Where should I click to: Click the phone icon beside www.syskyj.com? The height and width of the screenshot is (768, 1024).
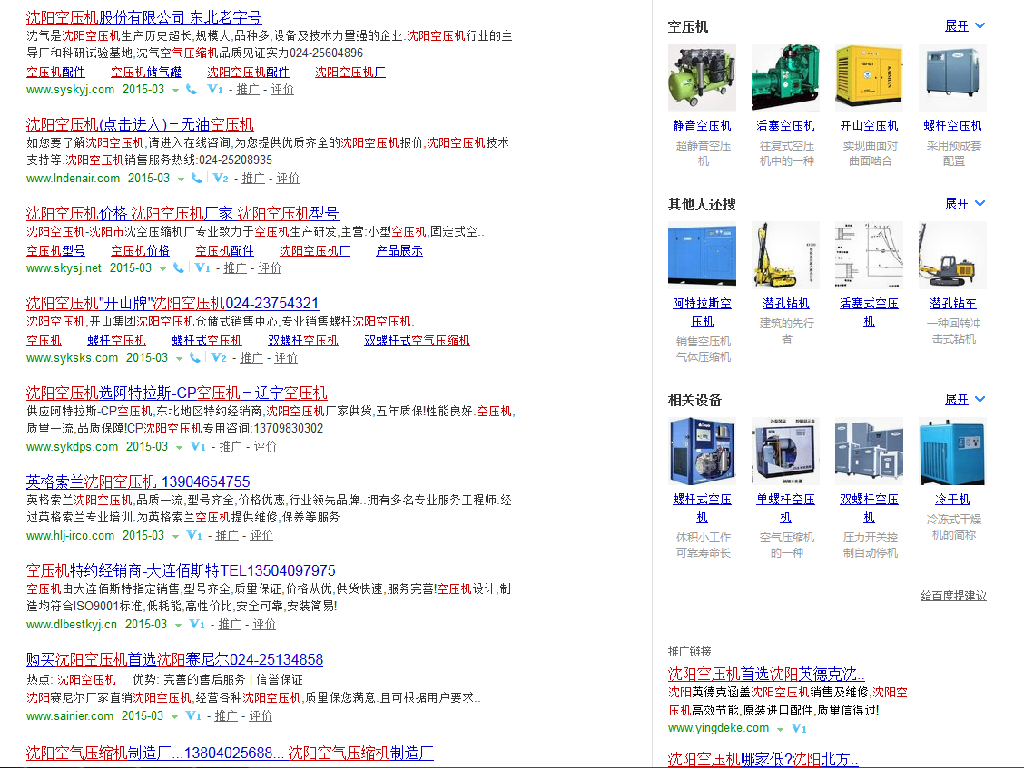(191, 89)
